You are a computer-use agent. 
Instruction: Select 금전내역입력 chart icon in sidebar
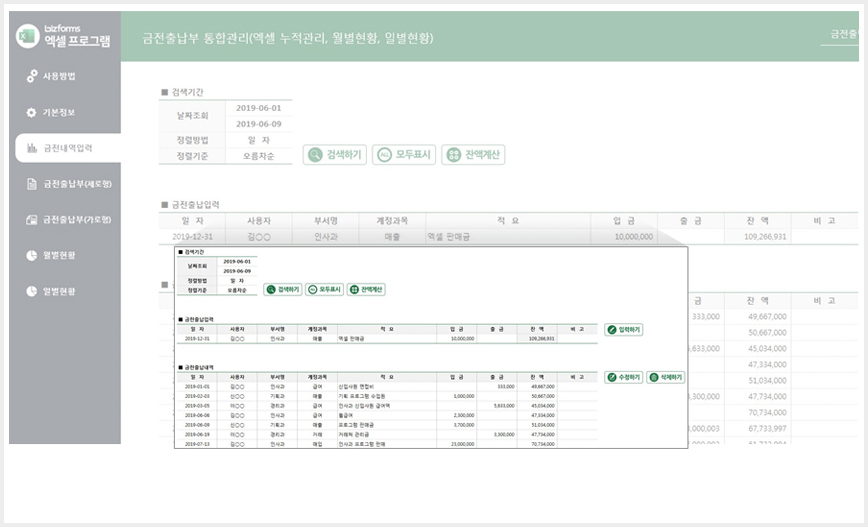click(x=32, y=148)
